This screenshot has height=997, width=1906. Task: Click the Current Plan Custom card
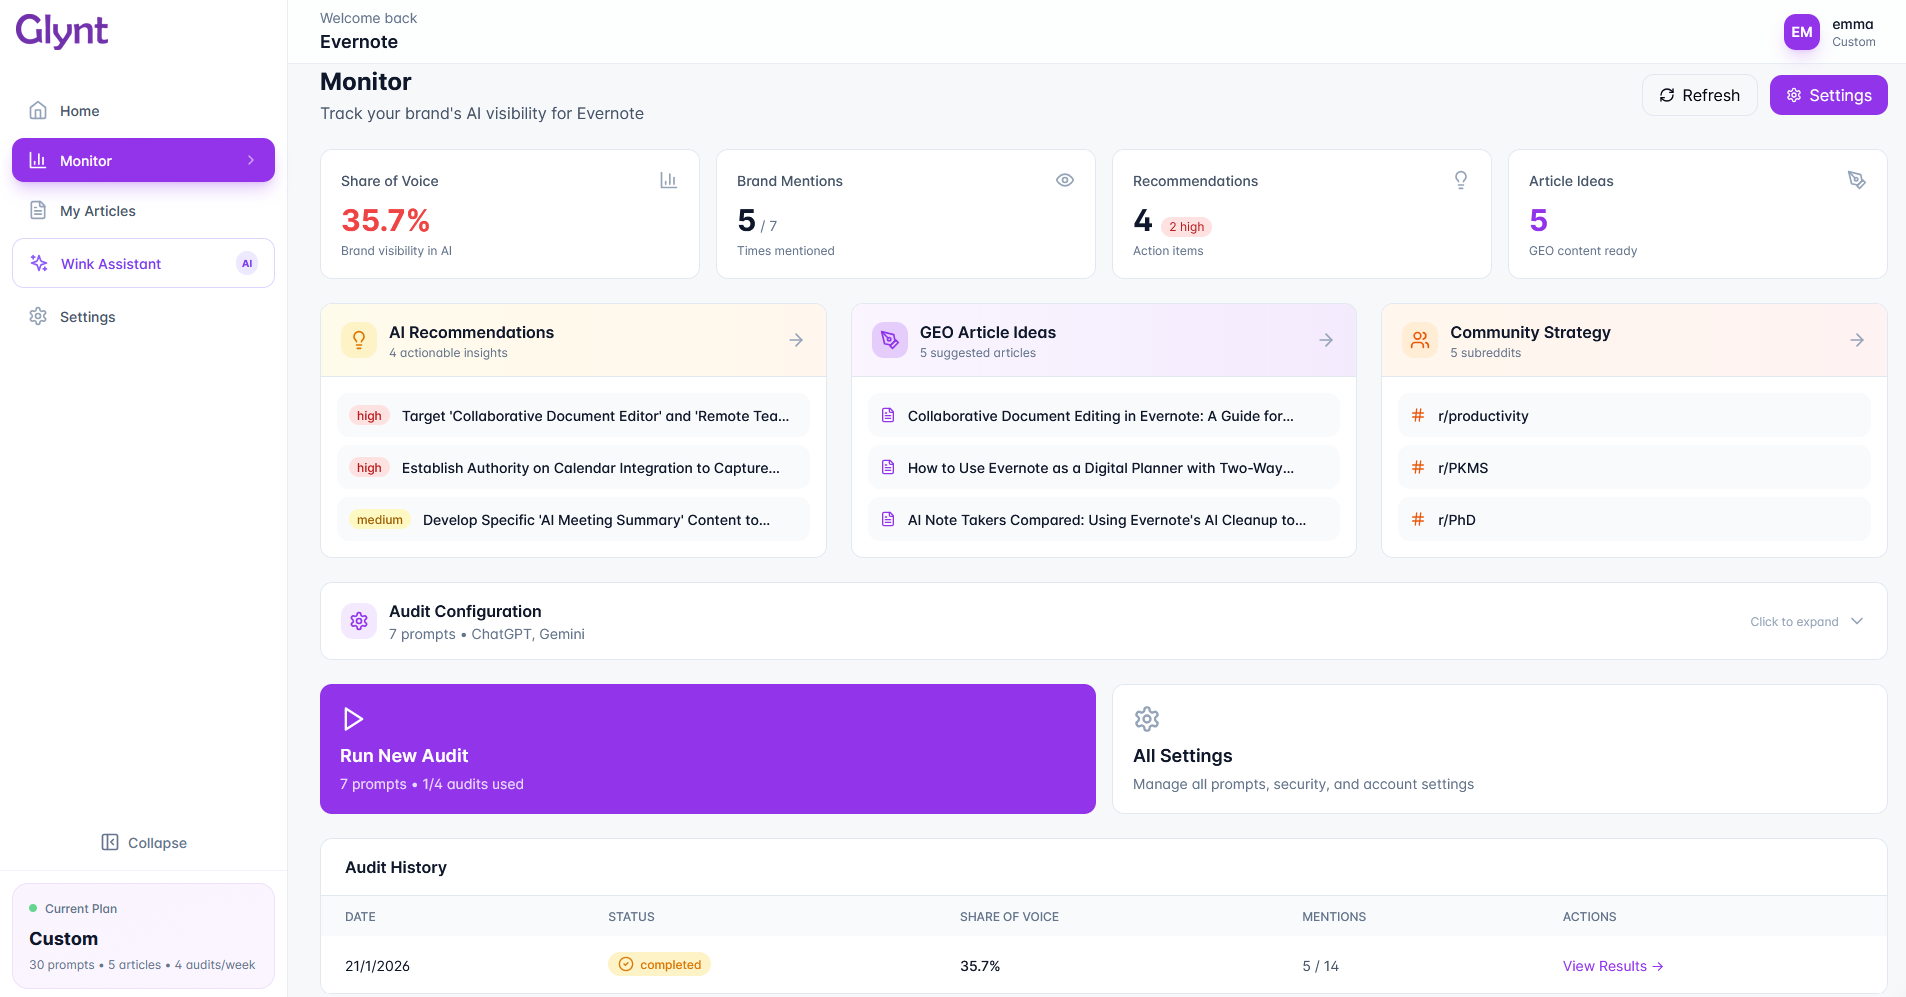143,936
